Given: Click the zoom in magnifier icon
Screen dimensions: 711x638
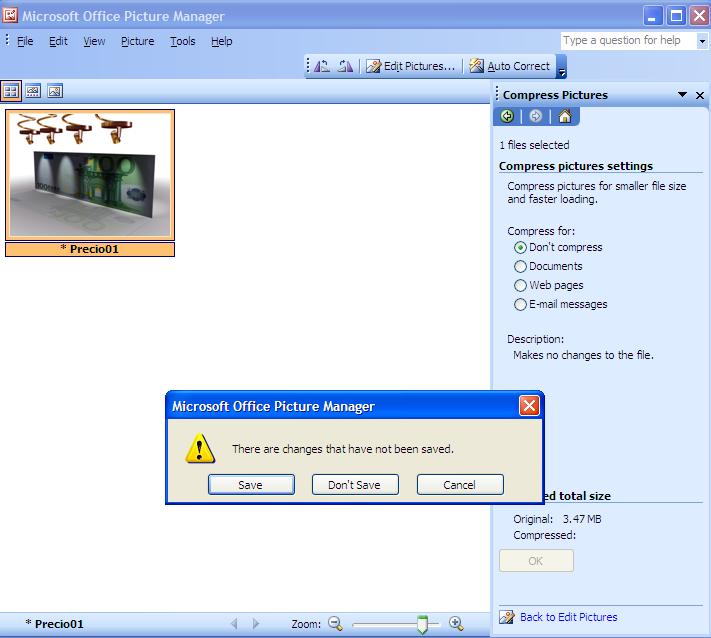Looking at the screenshot, I should point(456,624).
